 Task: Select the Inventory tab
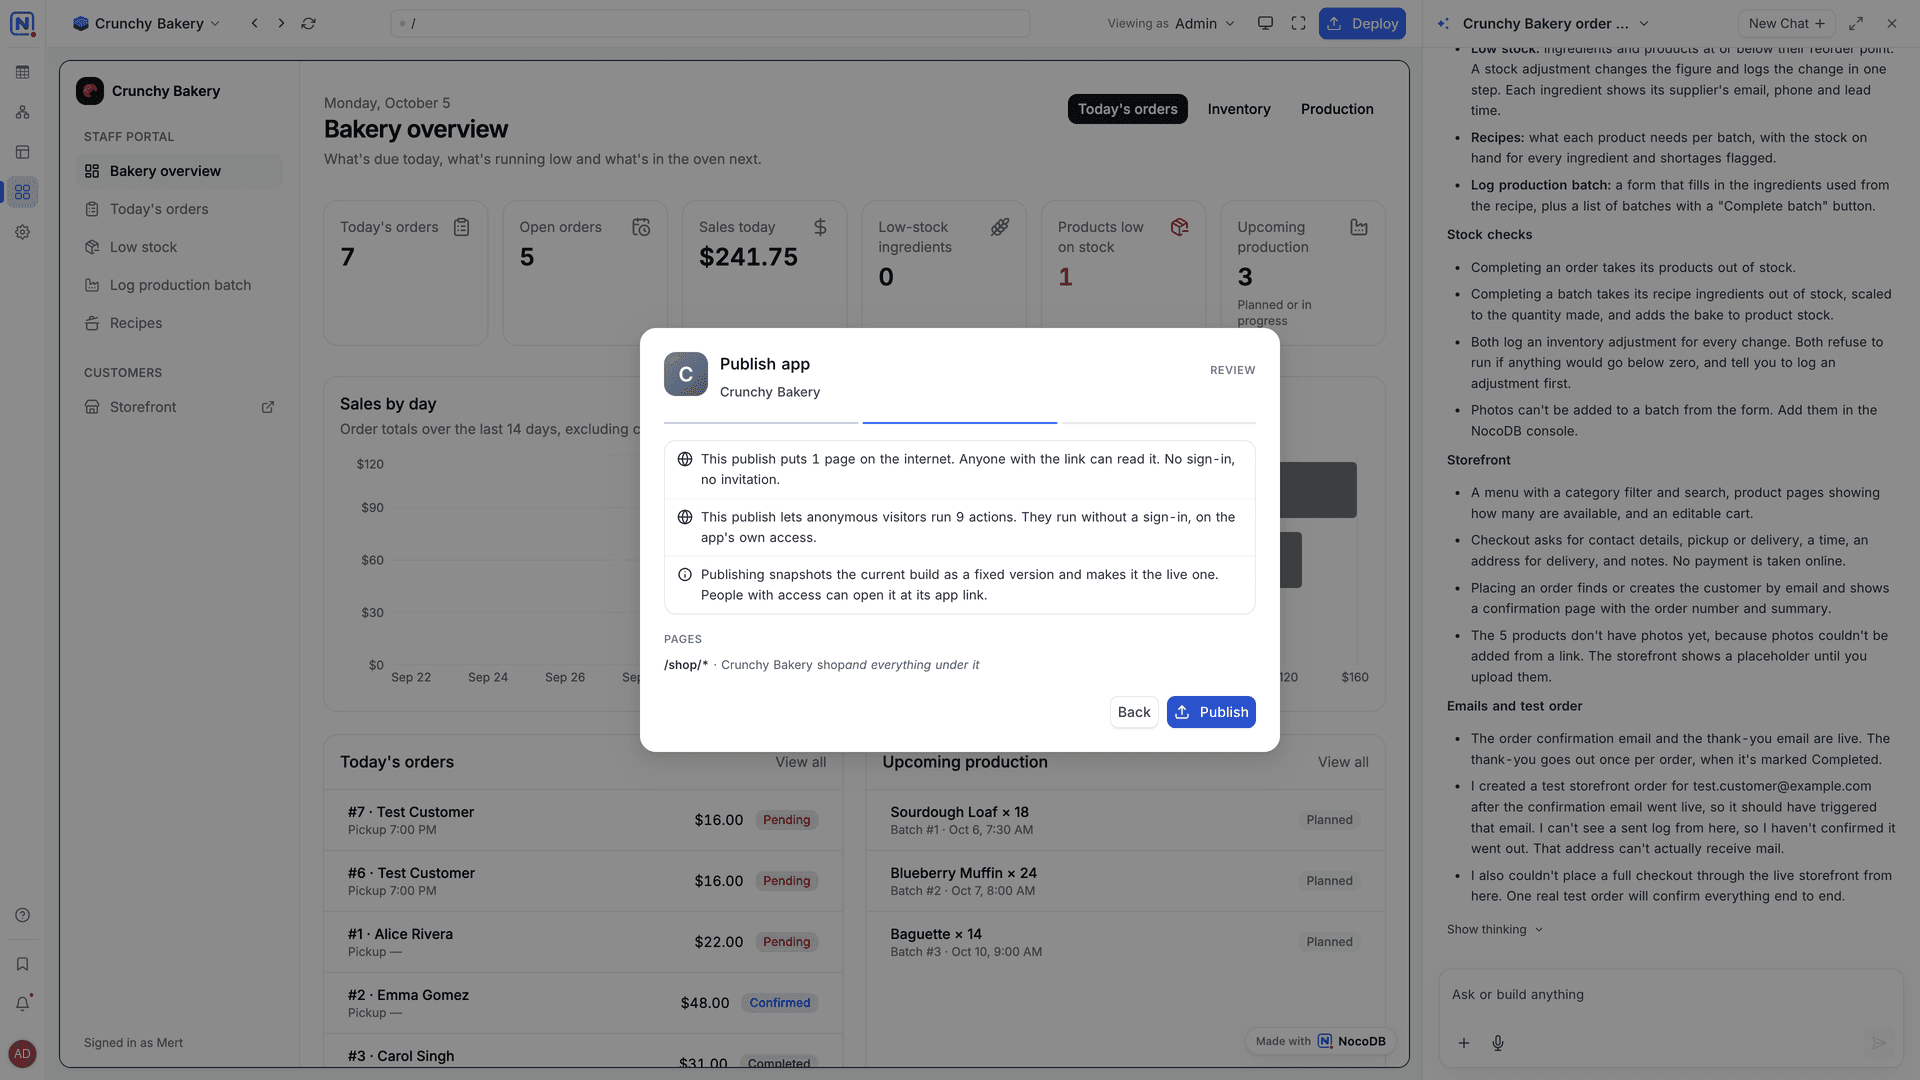click(x=1239, y=109)
